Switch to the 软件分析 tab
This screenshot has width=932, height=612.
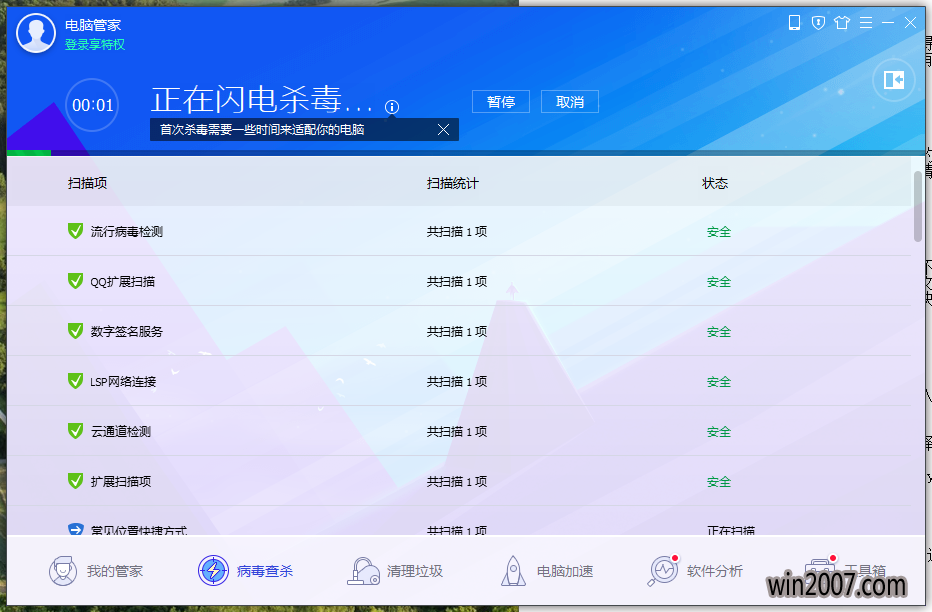[695, 571]
